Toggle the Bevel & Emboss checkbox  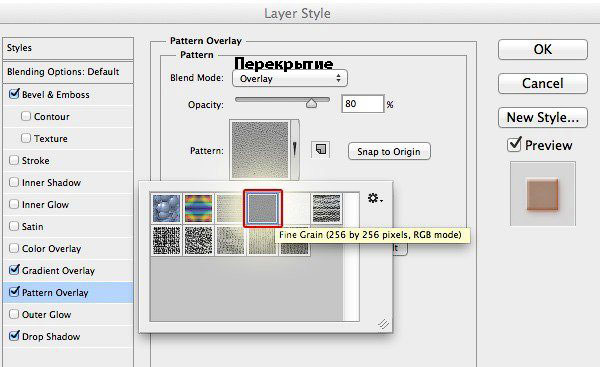[14, 94]
